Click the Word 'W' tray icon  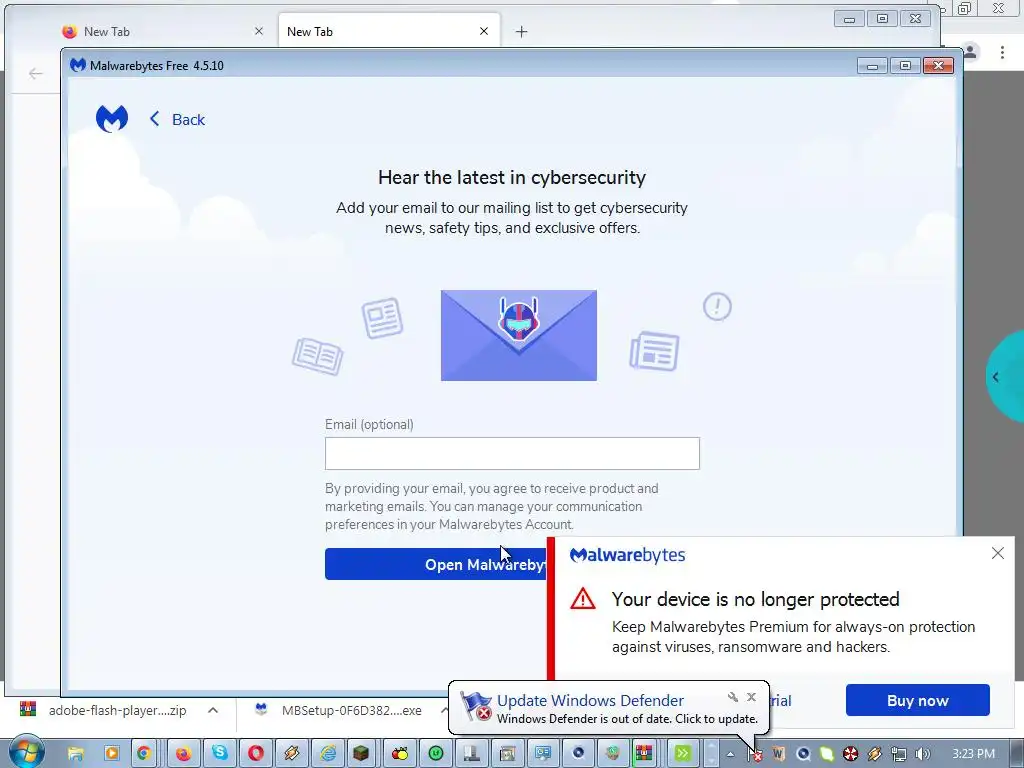[x=778, y=754]
